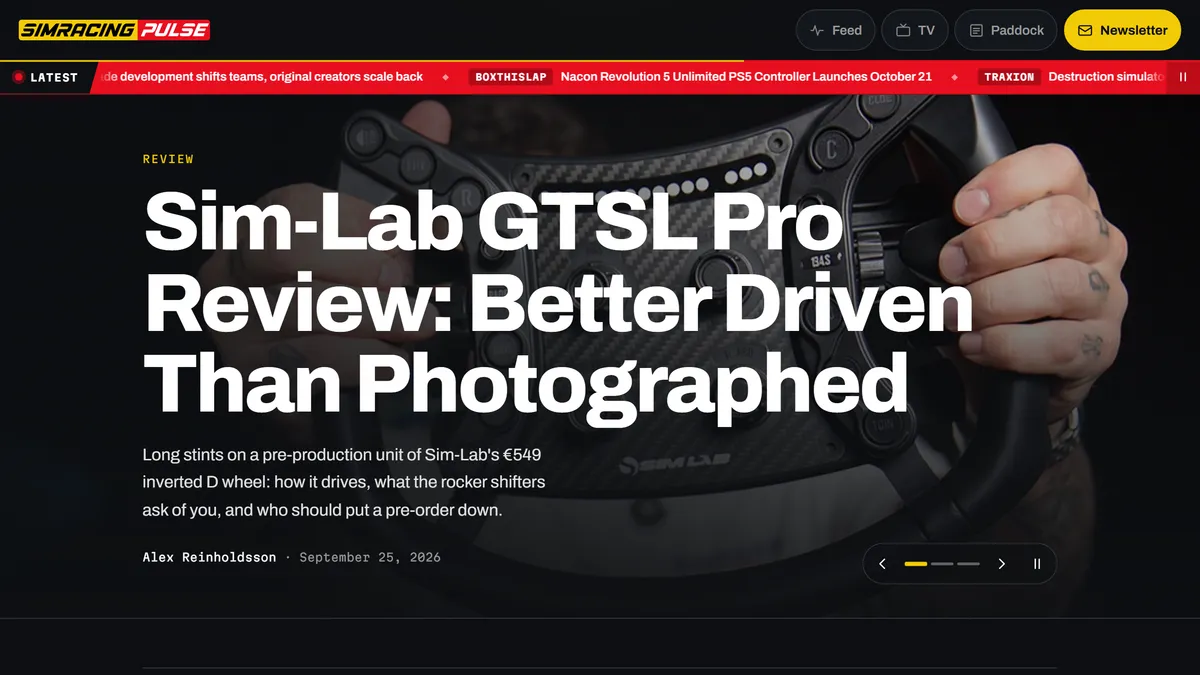Open the Paddock nav item

tap(1006, 30)
